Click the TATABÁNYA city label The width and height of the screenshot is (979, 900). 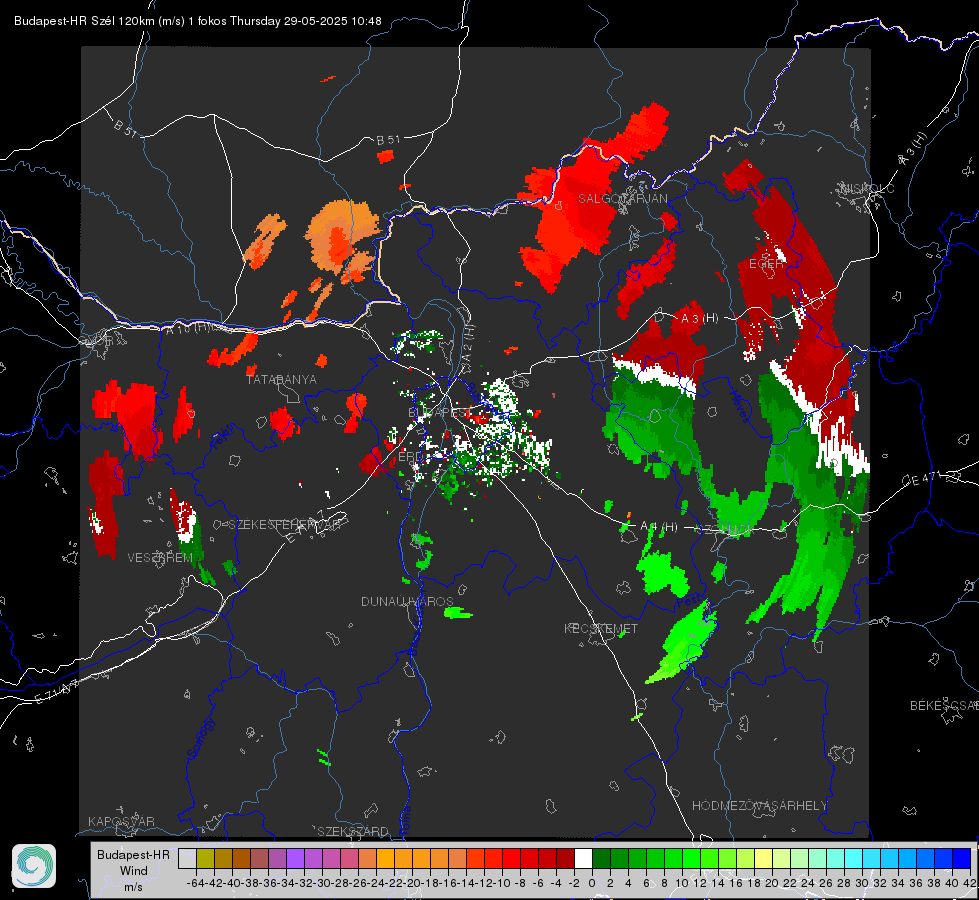click(x=282, y=380)
